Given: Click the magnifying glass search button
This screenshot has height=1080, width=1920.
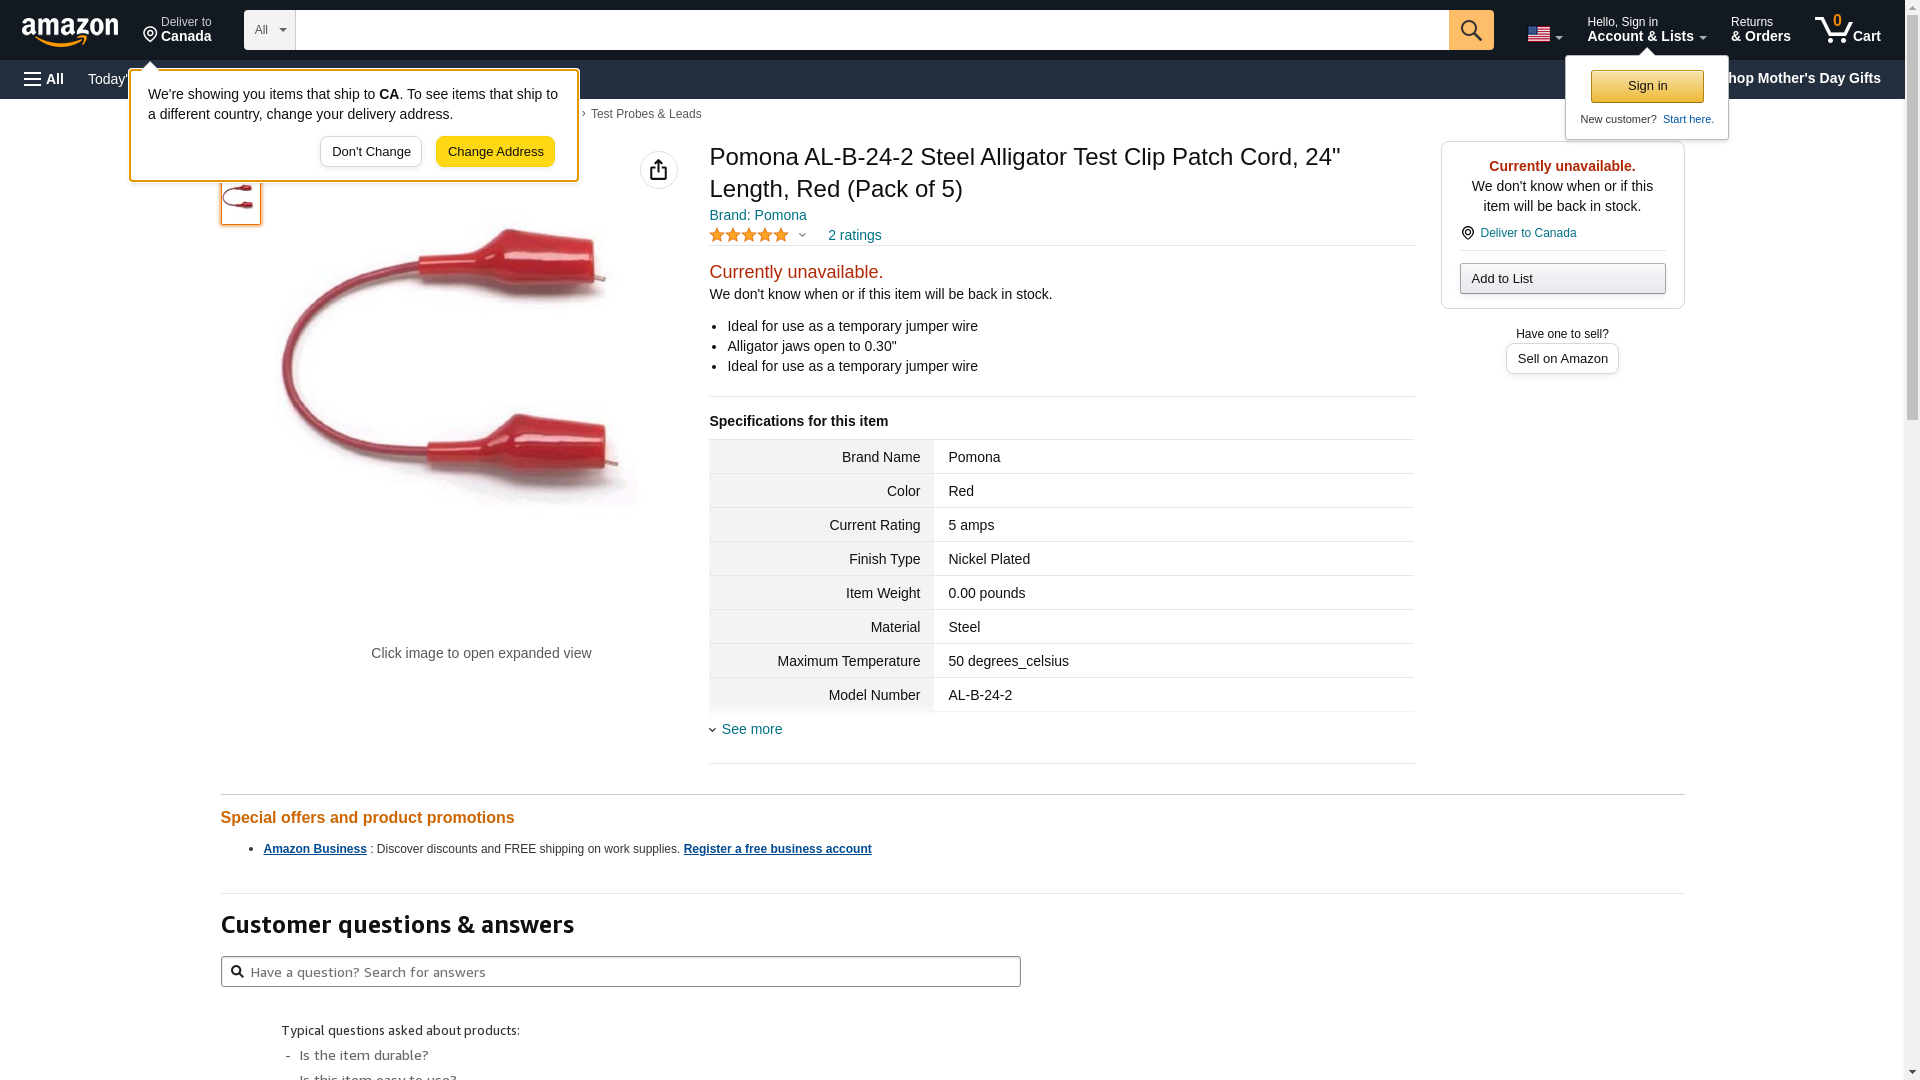Looking at the screenshot, I should coord(1471,30).
